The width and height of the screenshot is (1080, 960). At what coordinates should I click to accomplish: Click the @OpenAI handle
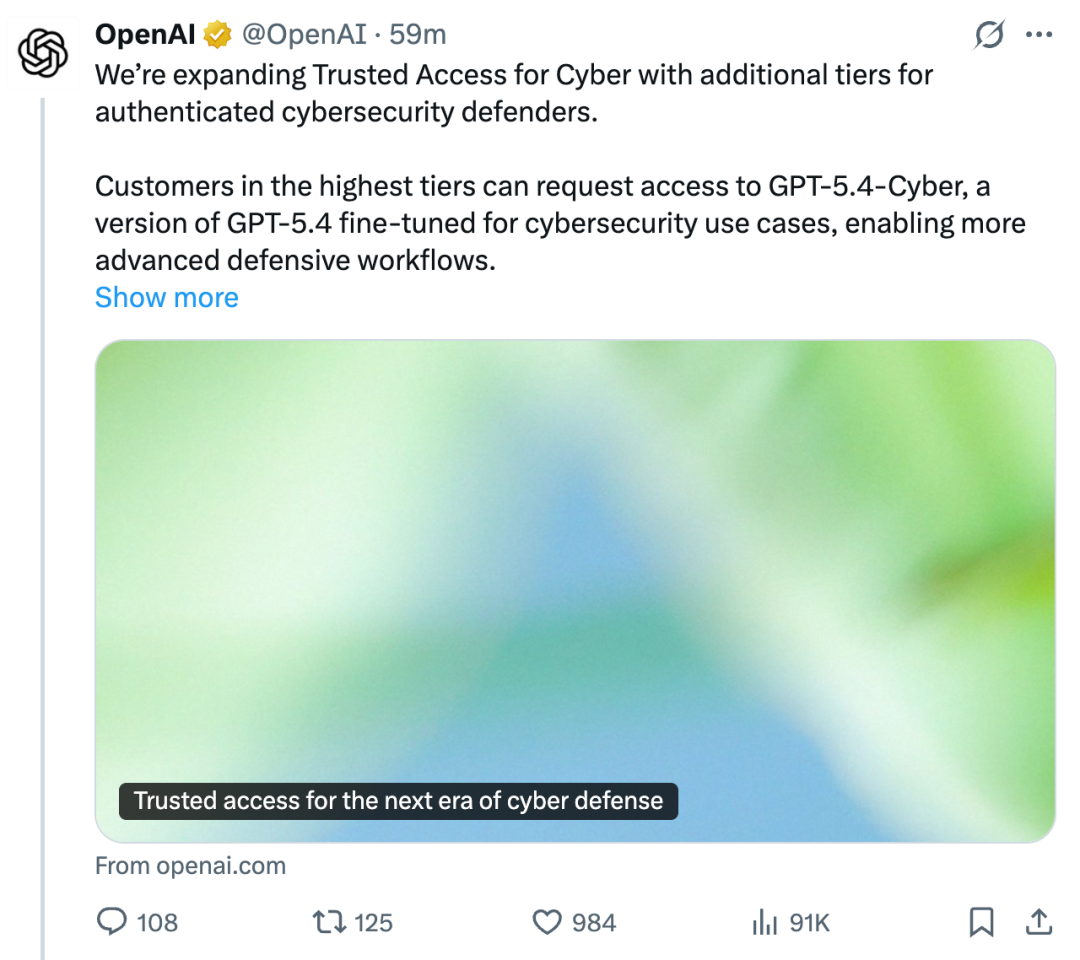click(304, 35)
